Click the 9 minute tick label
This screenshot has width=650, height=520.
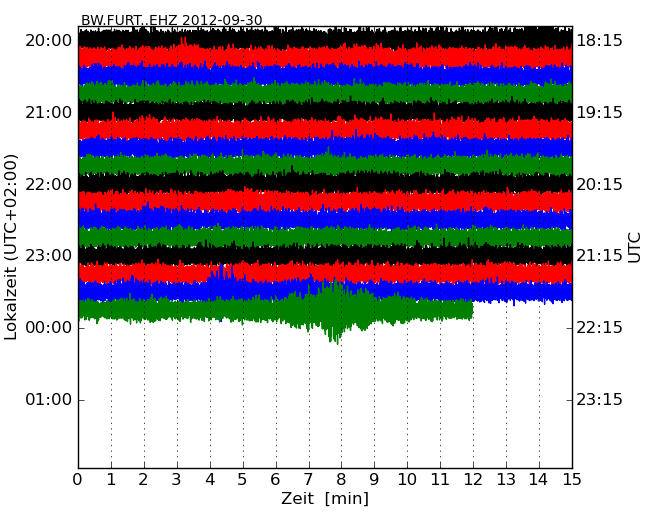pos(374,480)
